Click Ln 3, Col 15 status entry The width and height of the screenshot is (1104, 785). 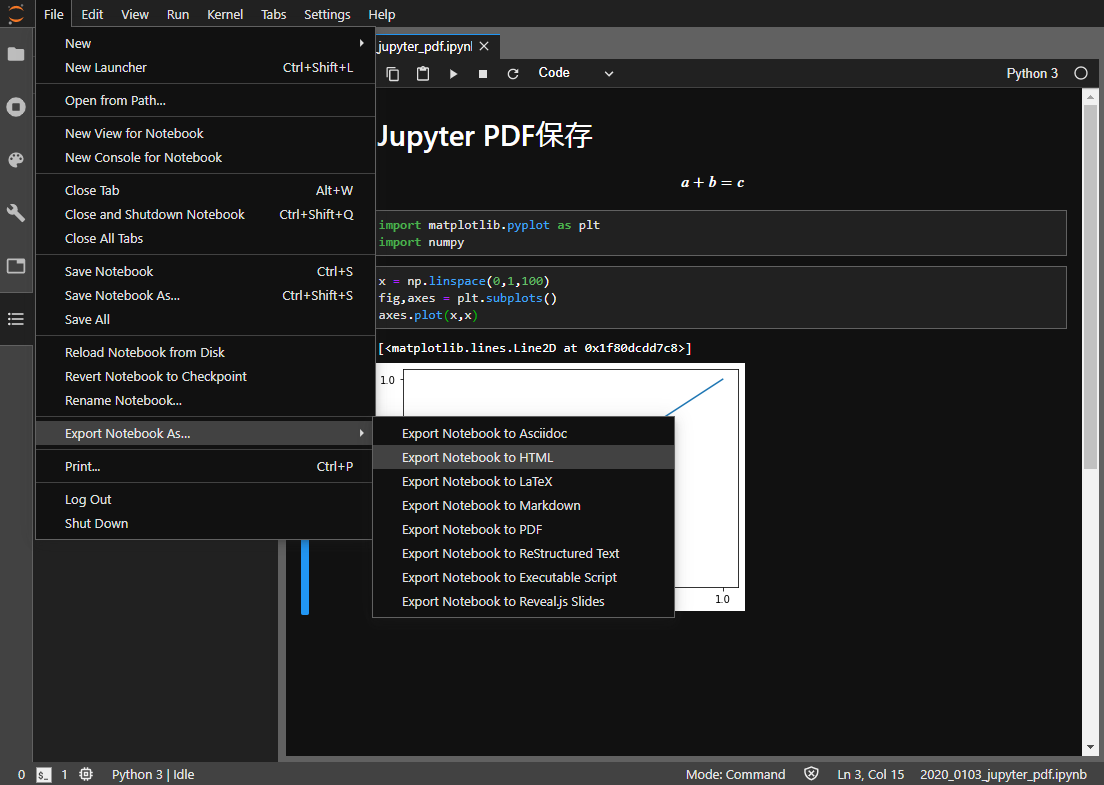(x=870, y=774)
